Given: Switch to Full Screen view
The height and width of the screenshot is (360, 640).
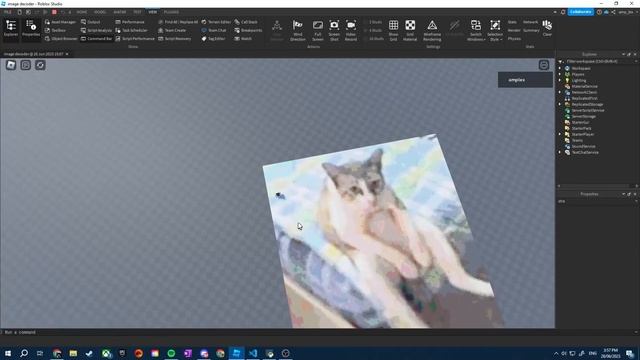Looking at the screenshot, I should click(318, 30).
